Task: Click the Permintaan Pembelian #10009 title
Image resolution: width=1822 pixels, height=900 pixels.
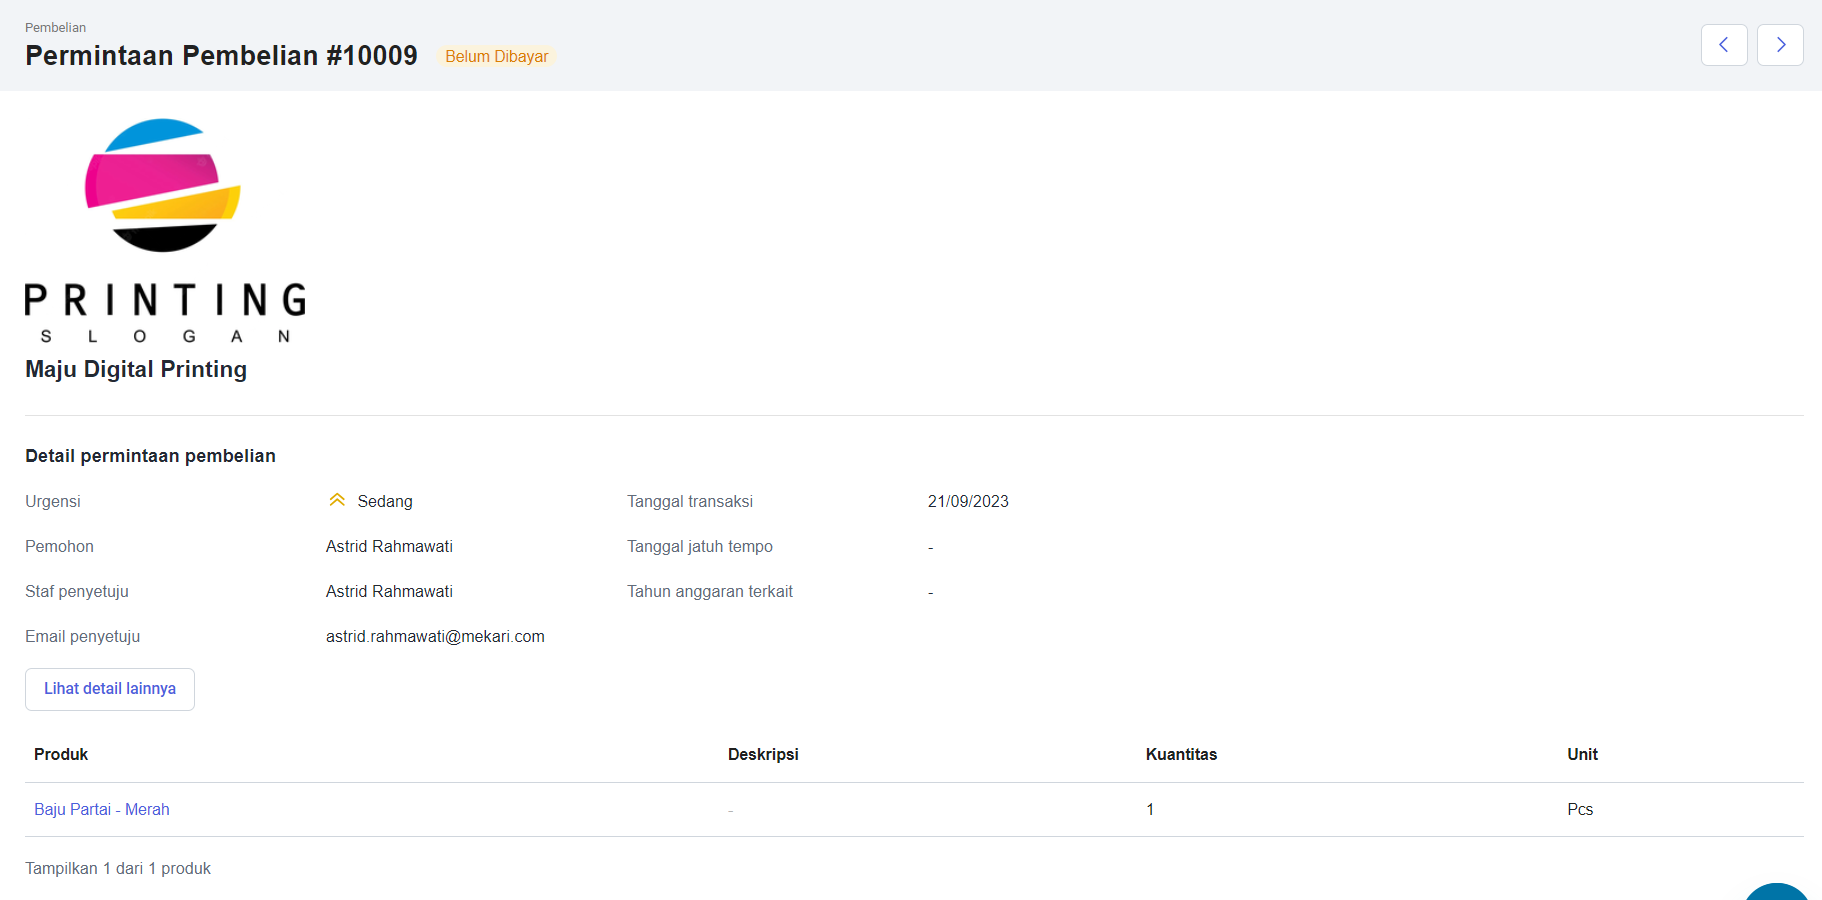Action: (x=221, y=55)
